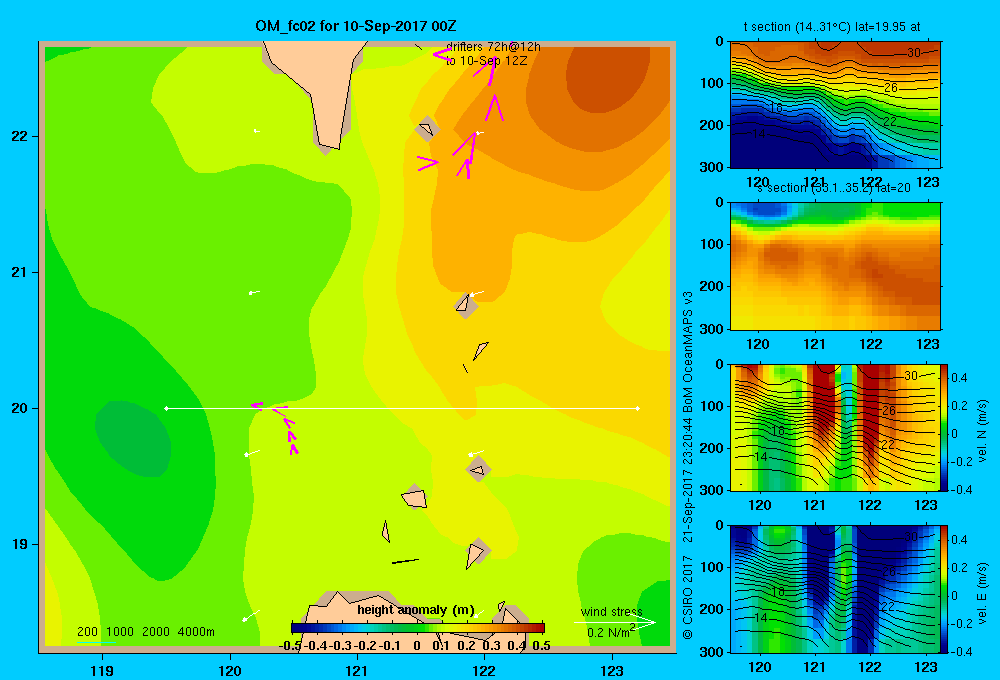1000x680 pixels.
Task: Click the white wind stress scale arrow
Action: coord(615,623)
